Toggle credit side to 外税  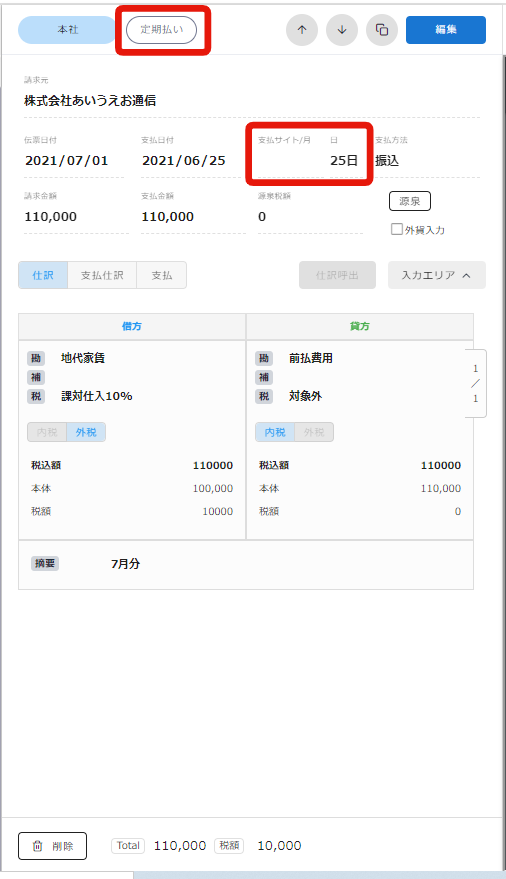314,432
